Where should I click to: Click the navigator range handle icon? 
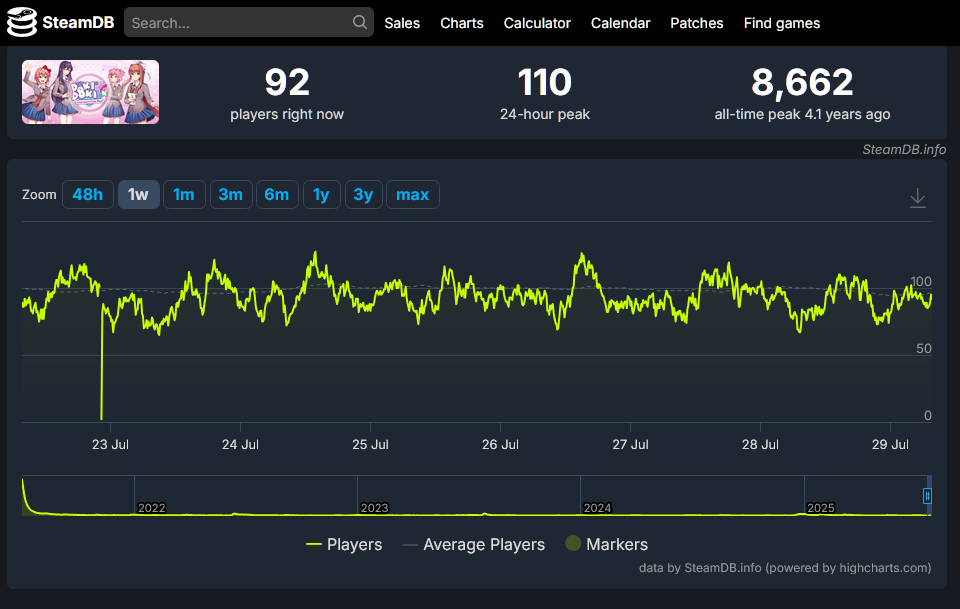click(x=927, y=496)
